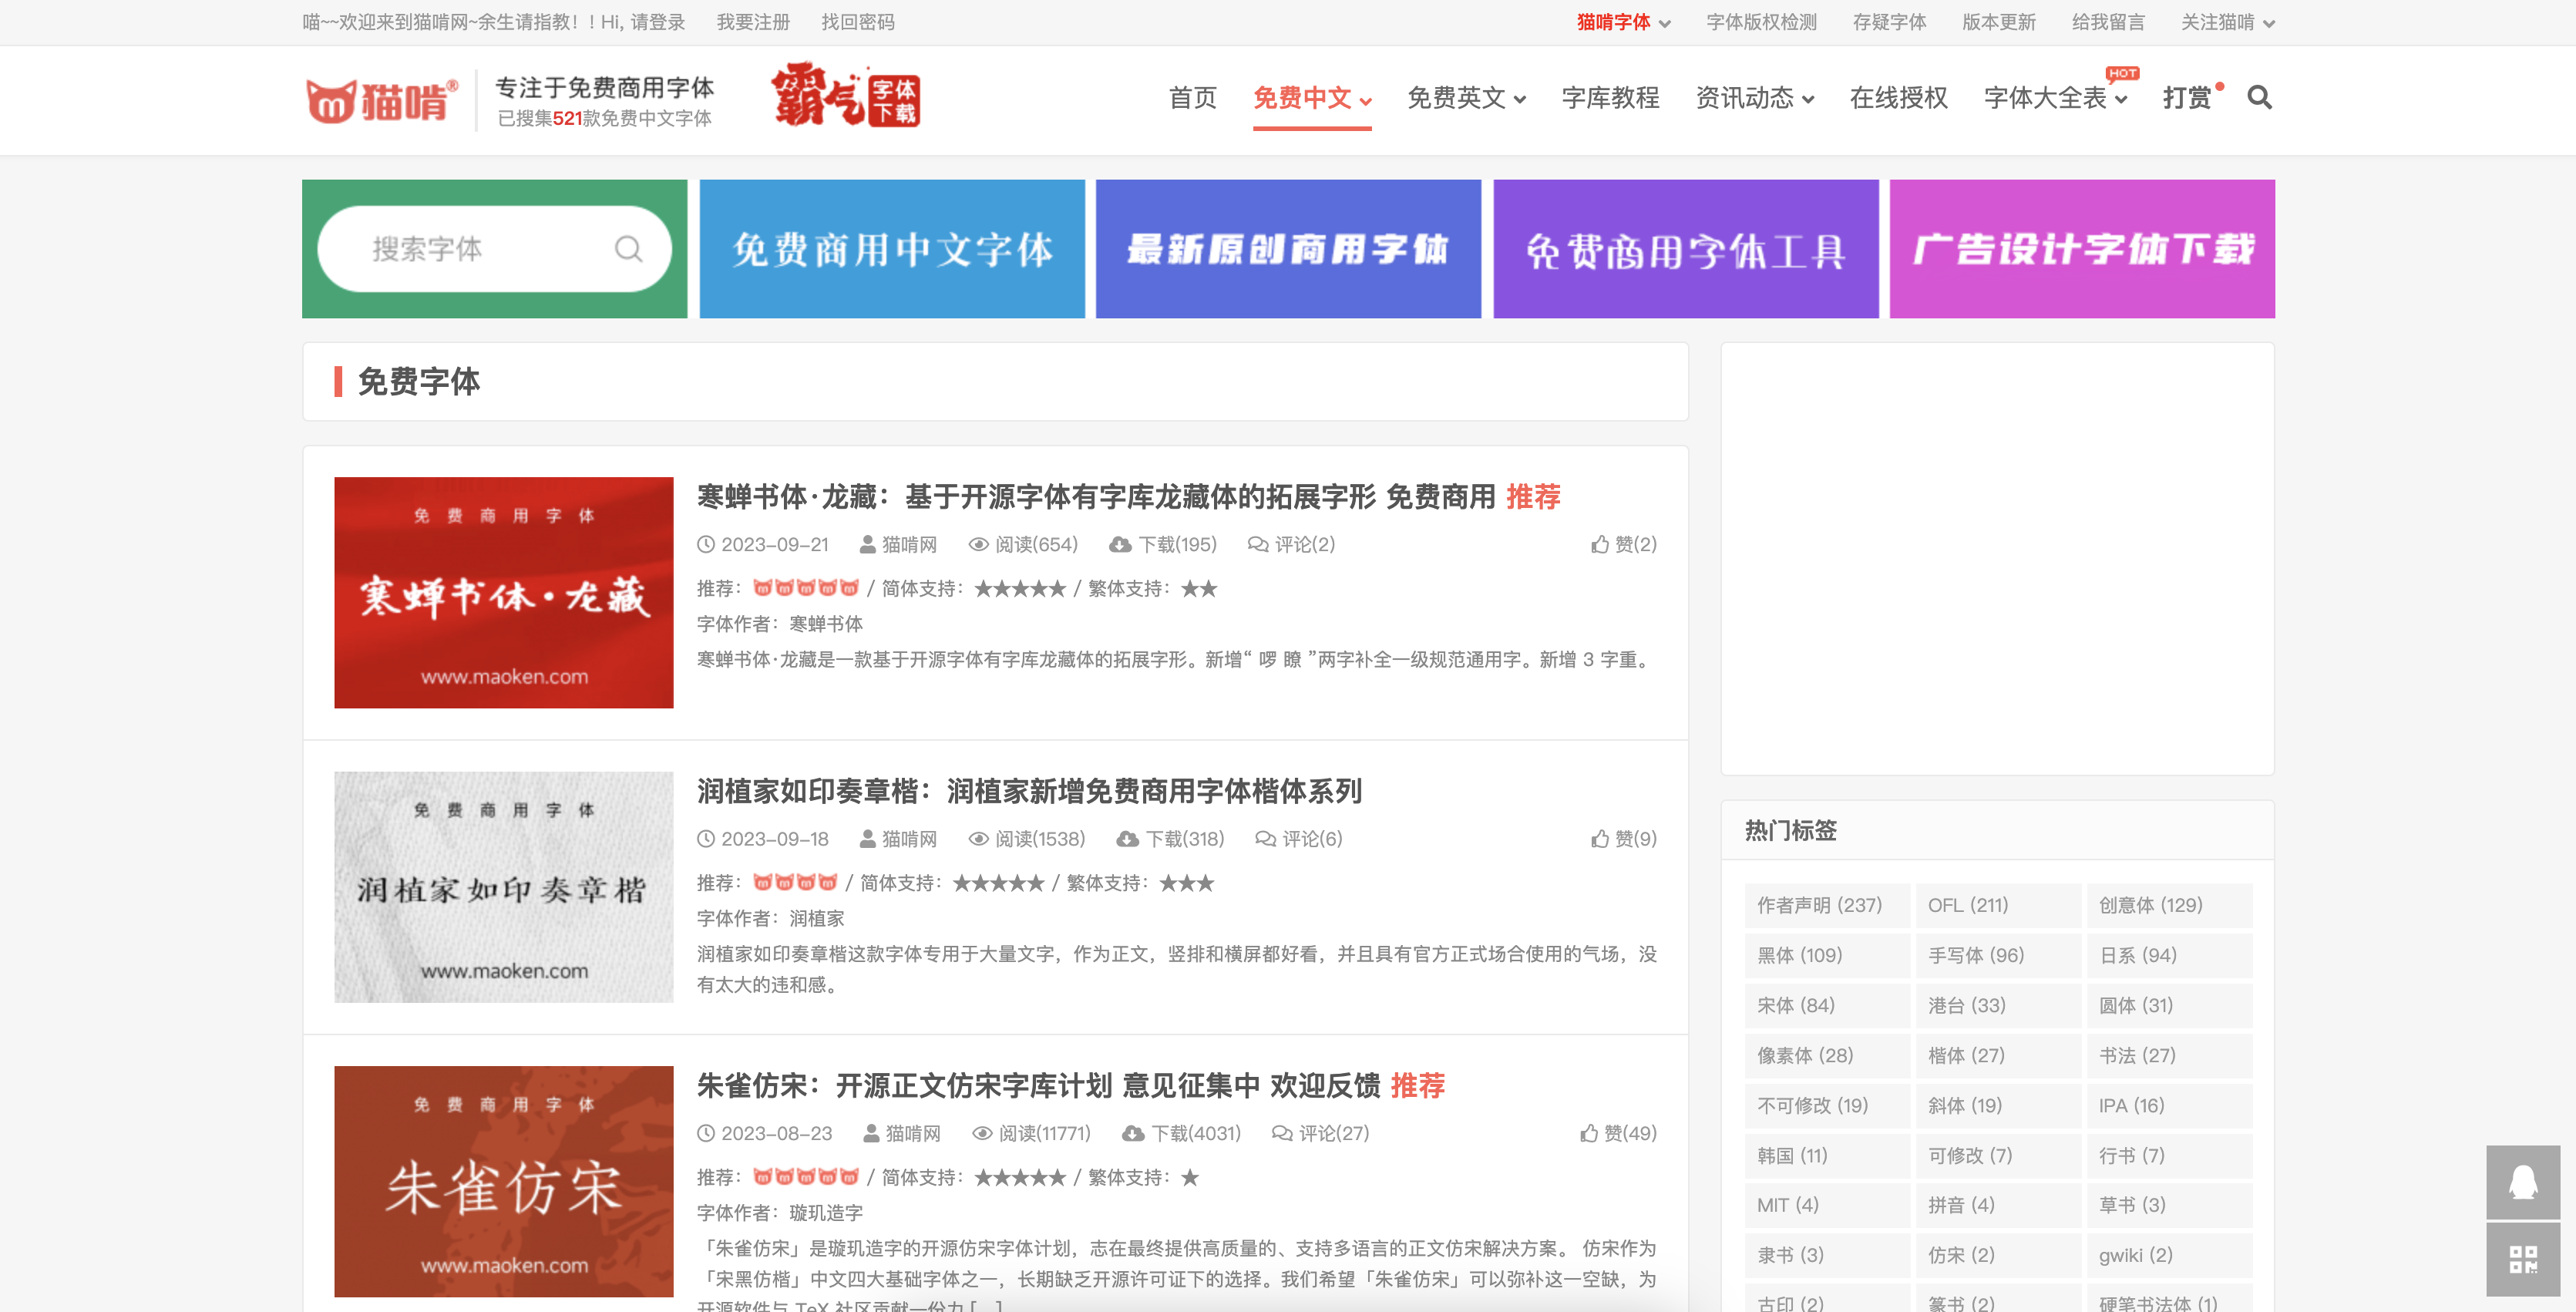Image resolution: width=2576 pixels, height=1312 pixels.
Task: Open 版本更新 link
Action: click(1998, 22)
